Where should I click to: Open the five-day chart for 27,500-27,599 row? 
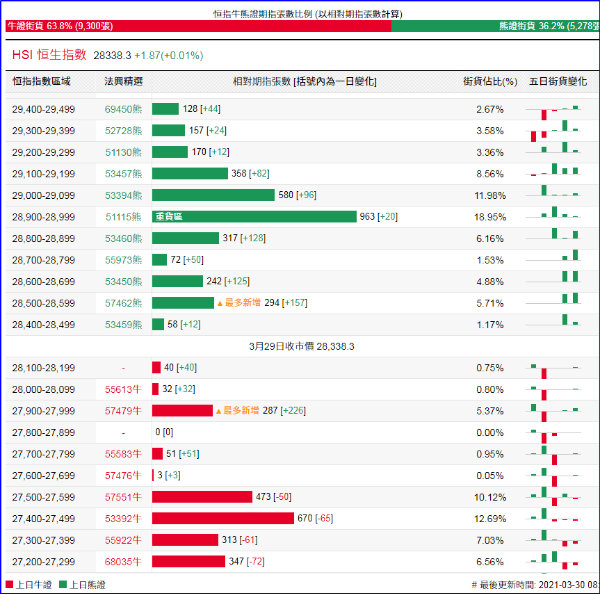click(x=553, y=496)
